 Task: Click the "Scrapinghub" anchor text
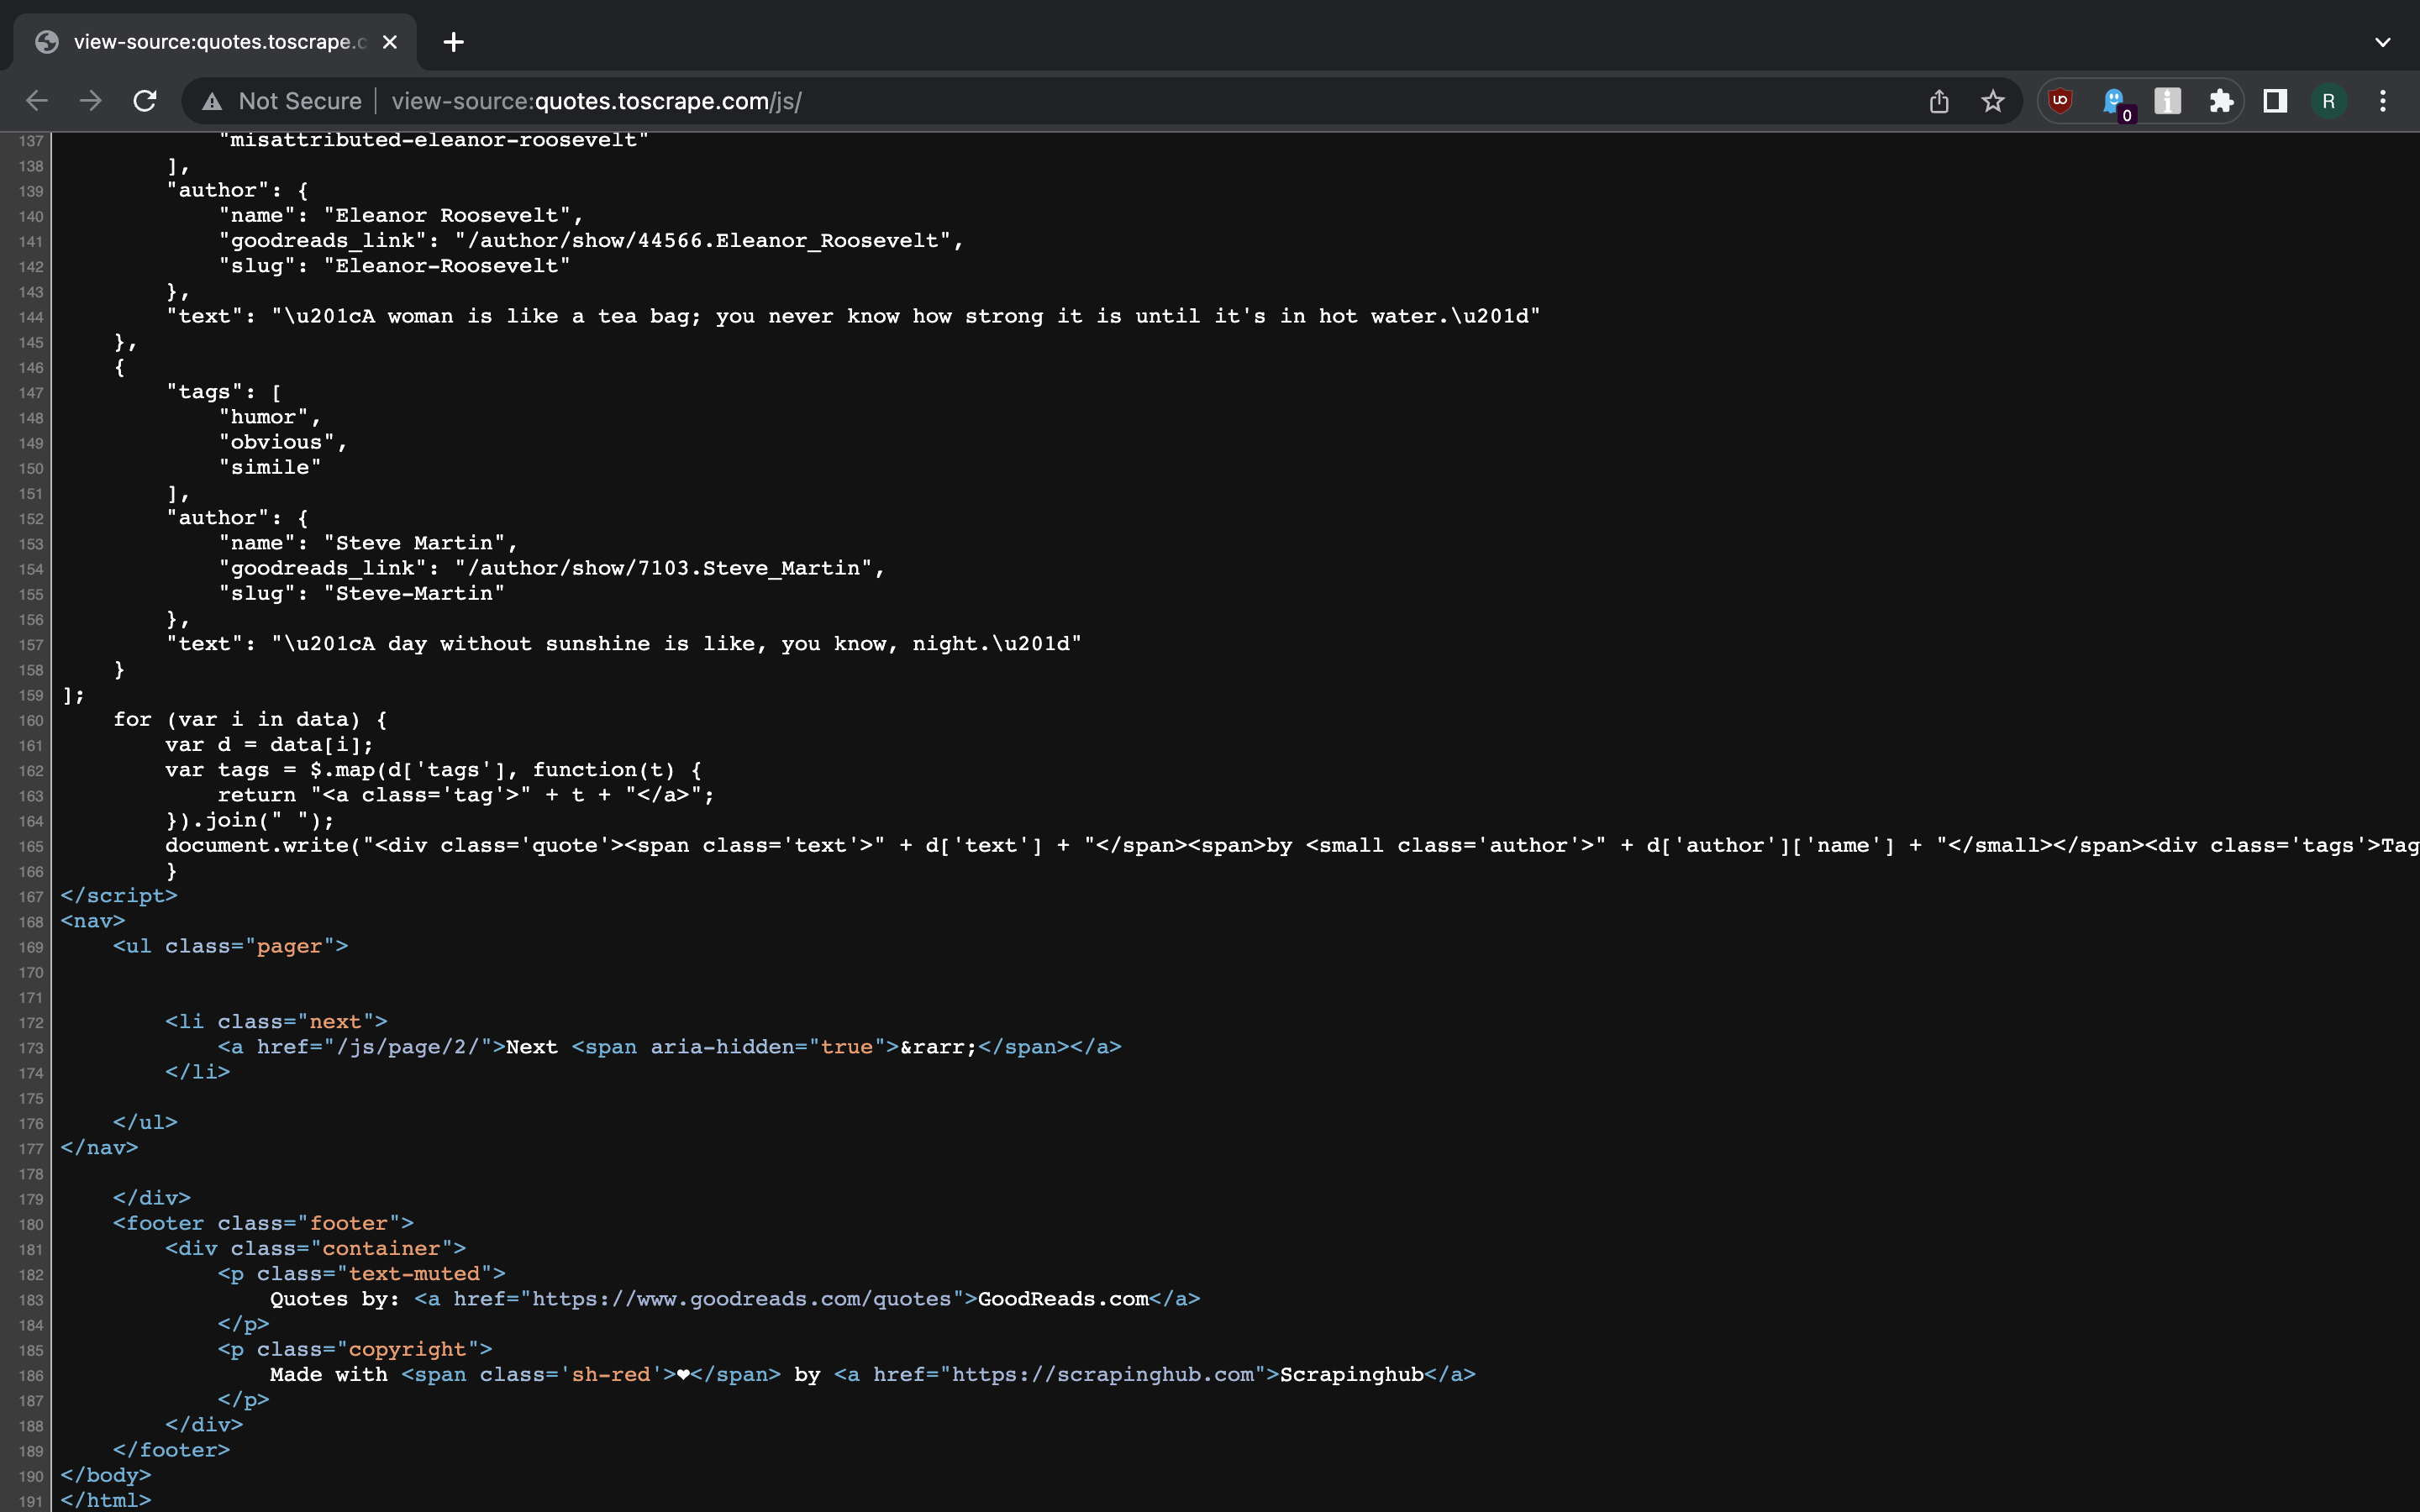point(1352,1375)
